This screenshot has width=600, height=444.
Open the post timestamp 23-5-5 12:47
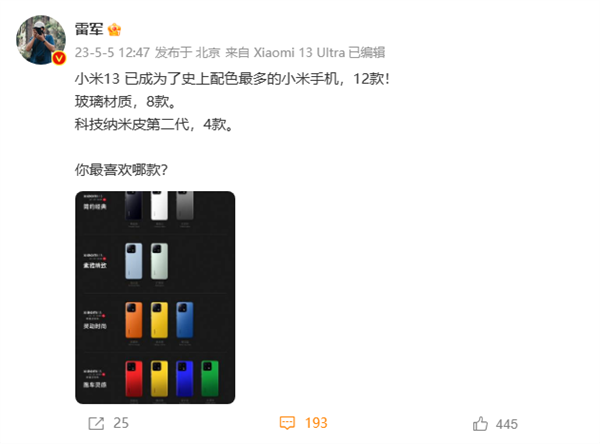pyautogui.click(x=112, y=52)
